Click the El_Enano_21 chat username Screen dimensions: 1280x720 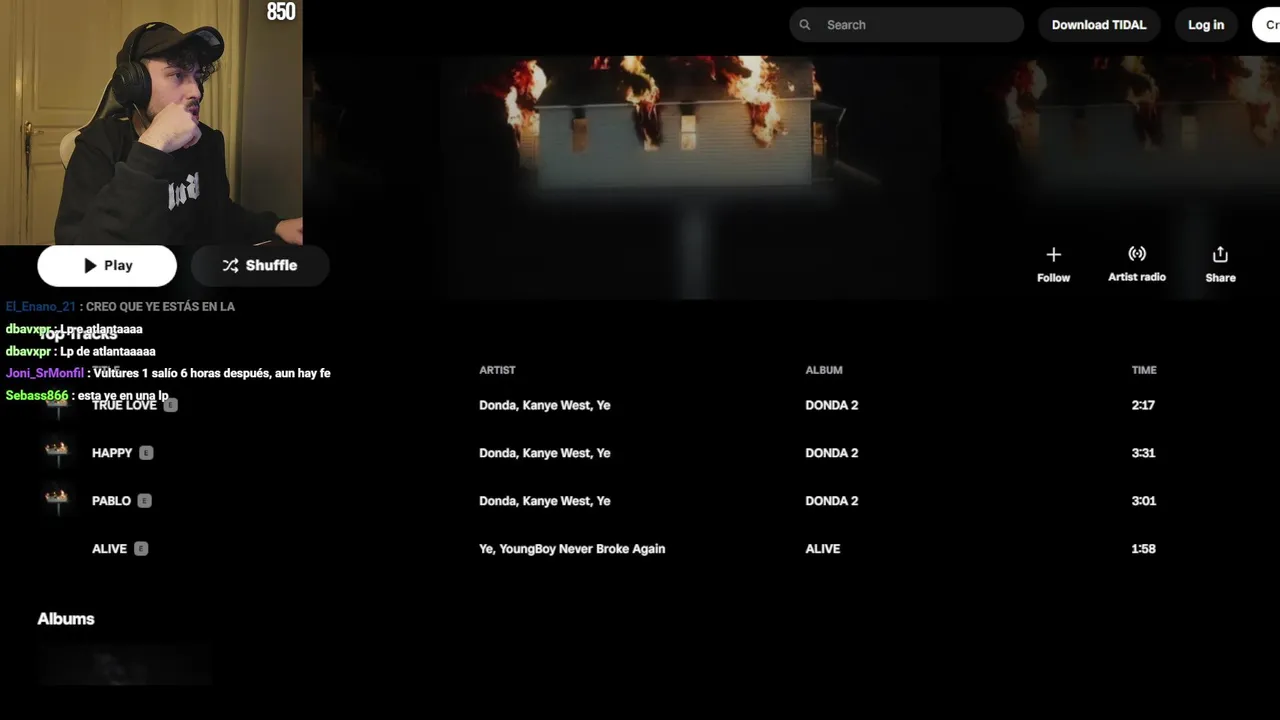coord(41,307)
